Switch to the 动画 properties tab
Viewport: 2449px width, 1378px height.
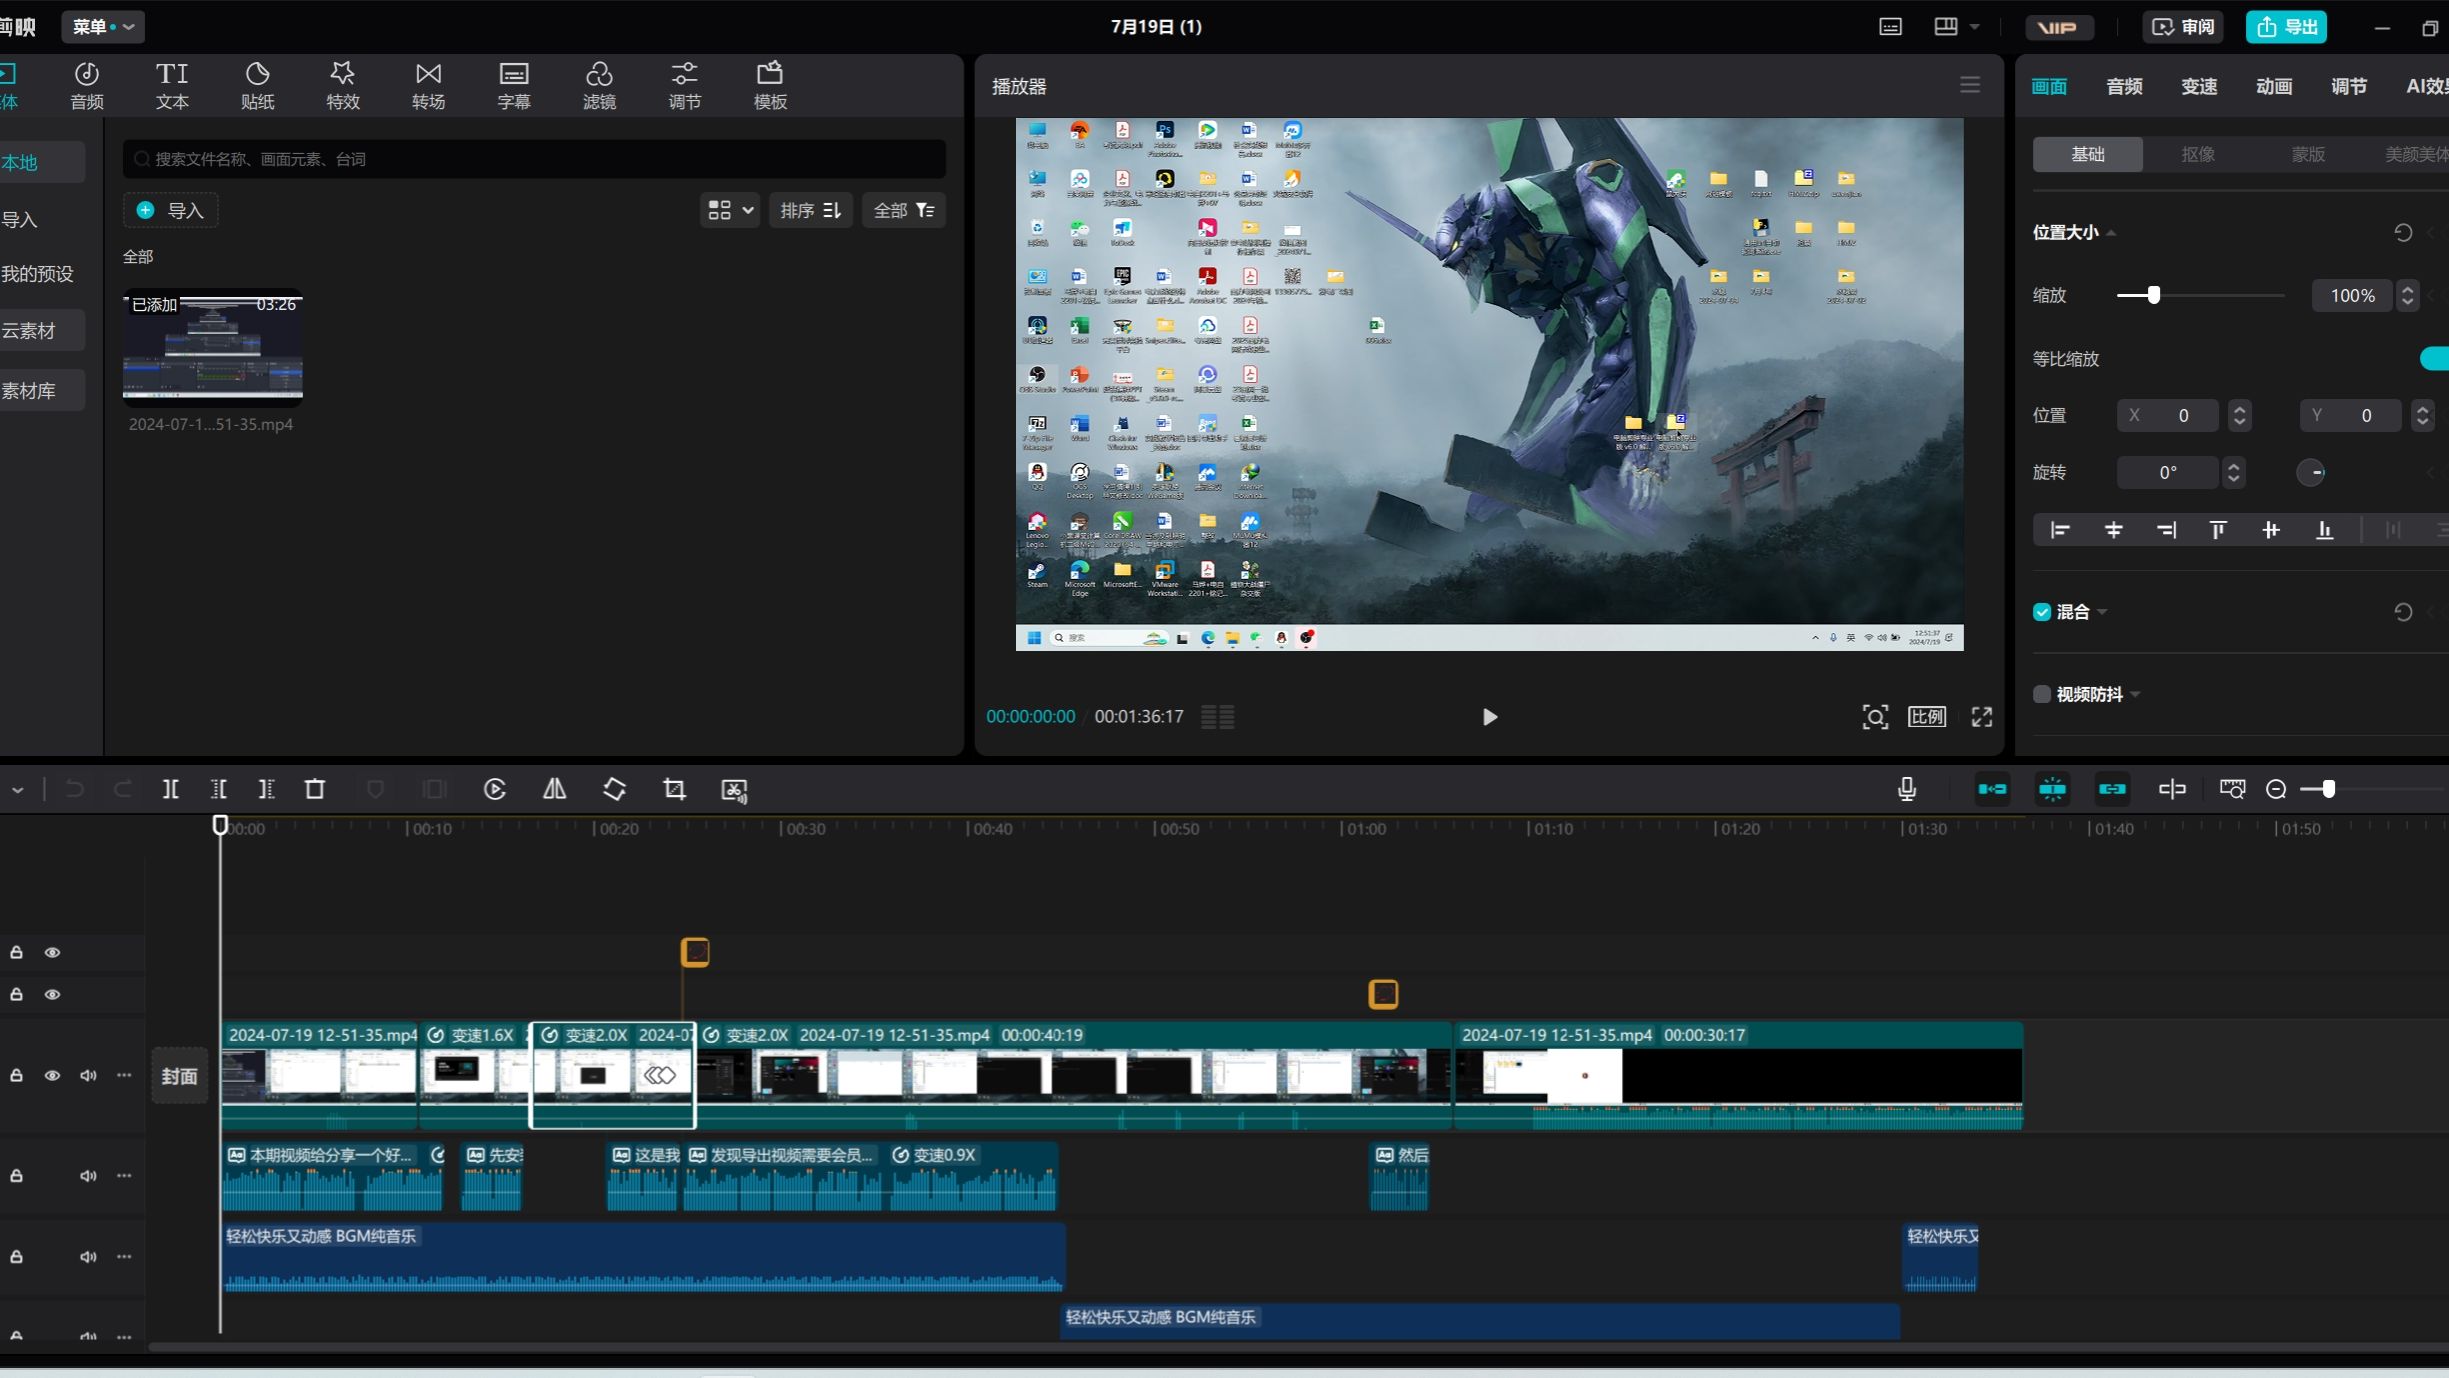[x=2274, y=86]
